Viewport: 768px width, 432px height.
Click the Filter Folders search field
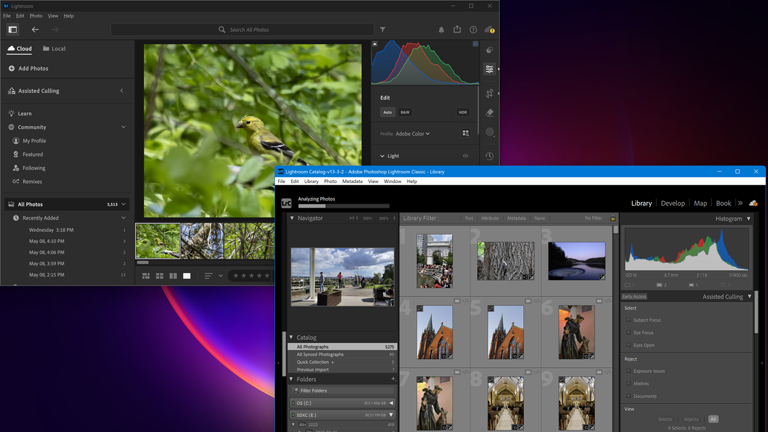pyautogui.click(x=342, y=390)
